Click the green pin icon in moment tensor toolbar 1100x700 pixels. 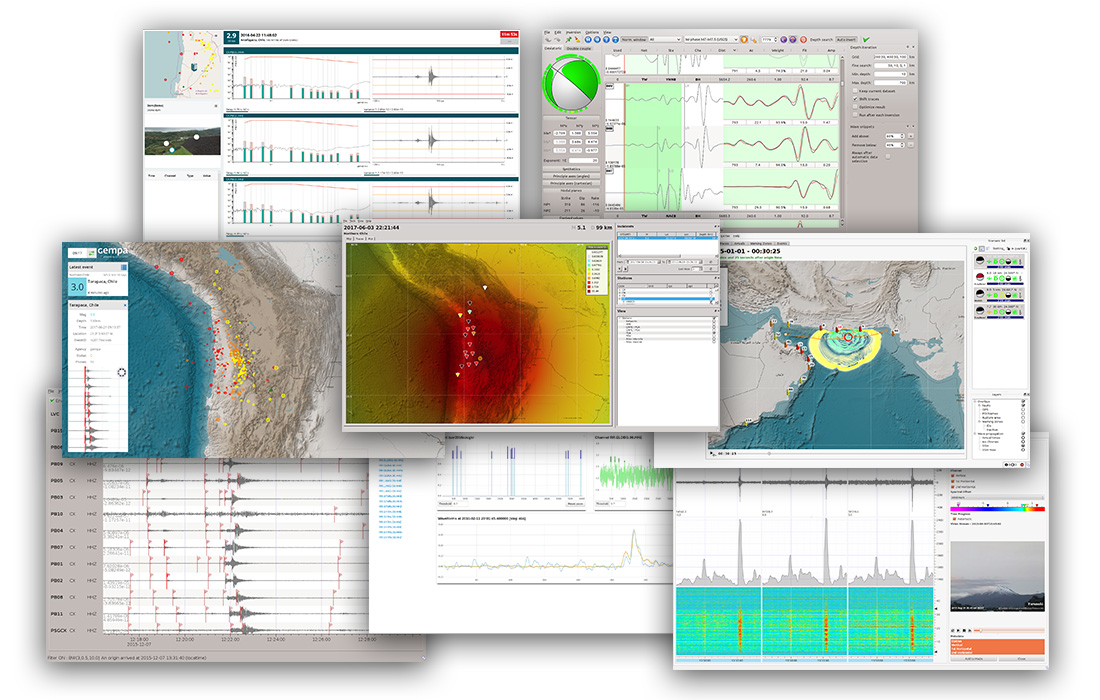[x=569, y=39]
